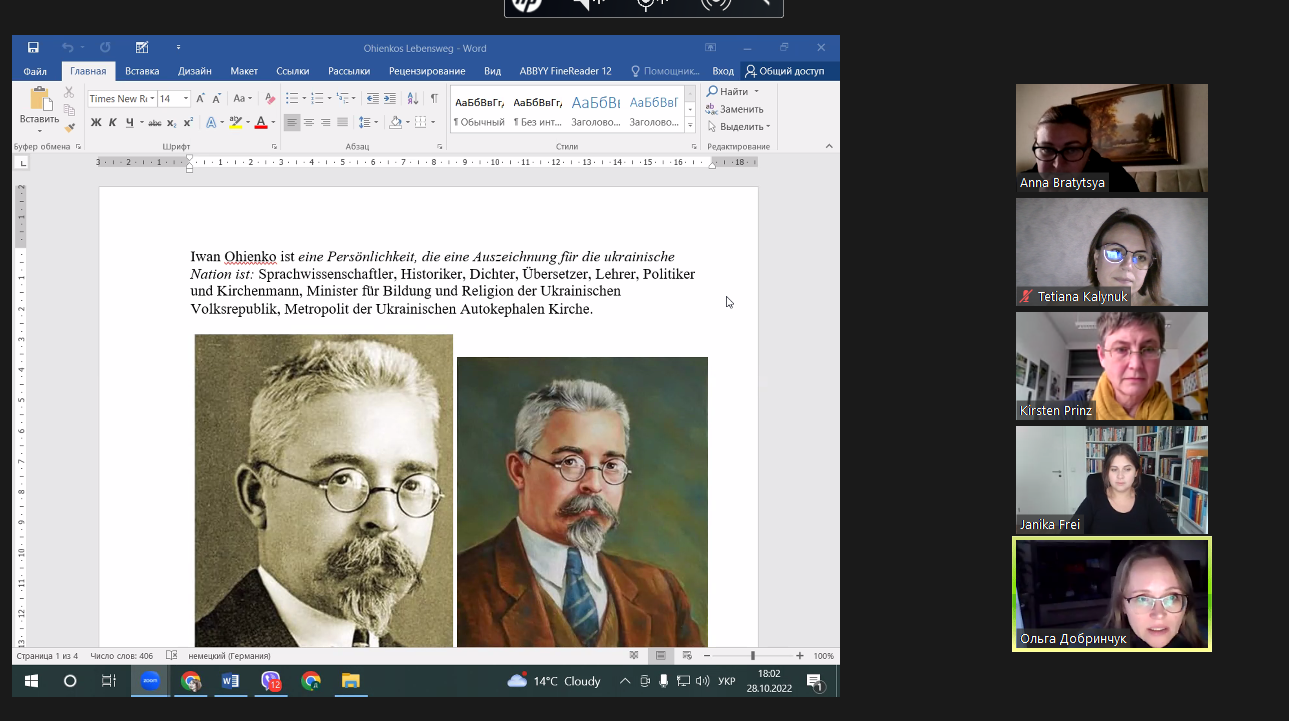The width and height of the screenshot is (1289, 721).
Task: Click the Заменить button
Action: click(x=740, y=109)
